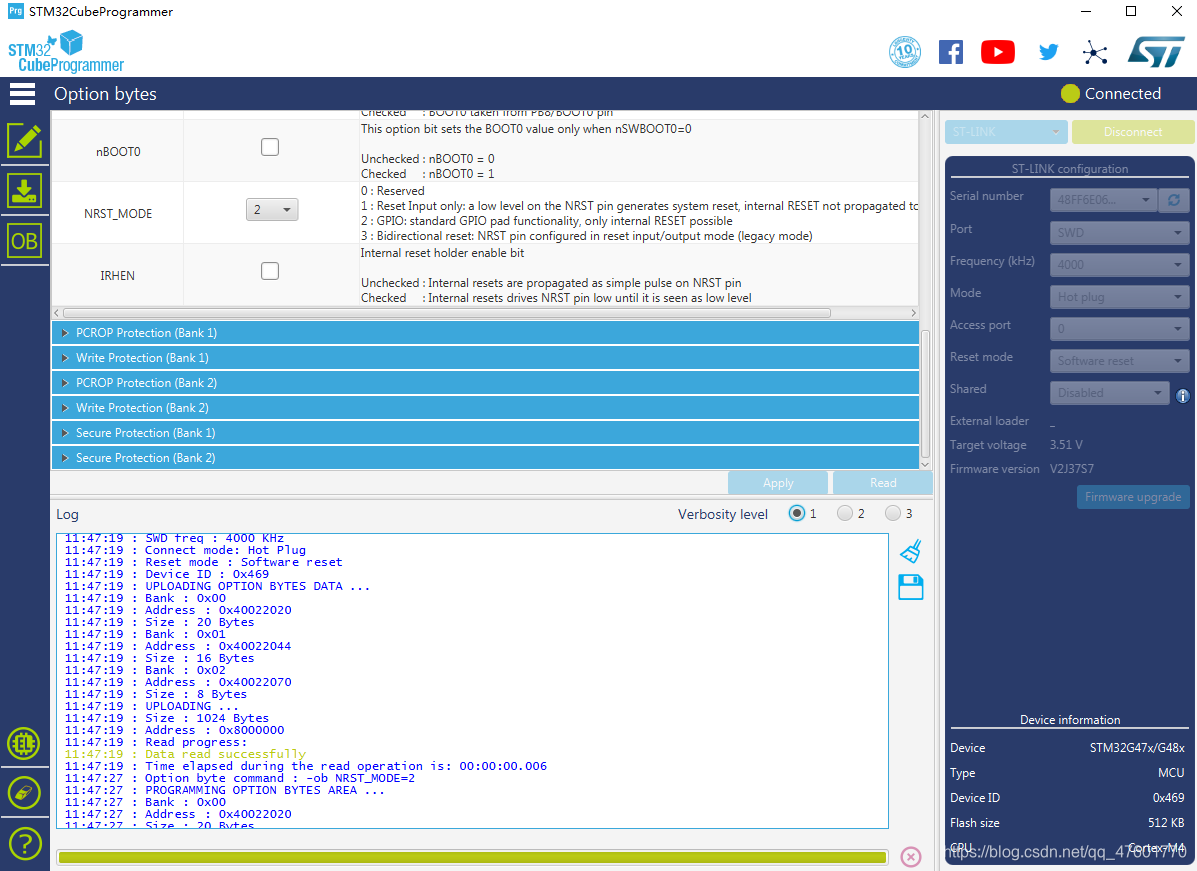Open the Reset mode dropdown
1197x871 pixels.
coord(1119,361)
